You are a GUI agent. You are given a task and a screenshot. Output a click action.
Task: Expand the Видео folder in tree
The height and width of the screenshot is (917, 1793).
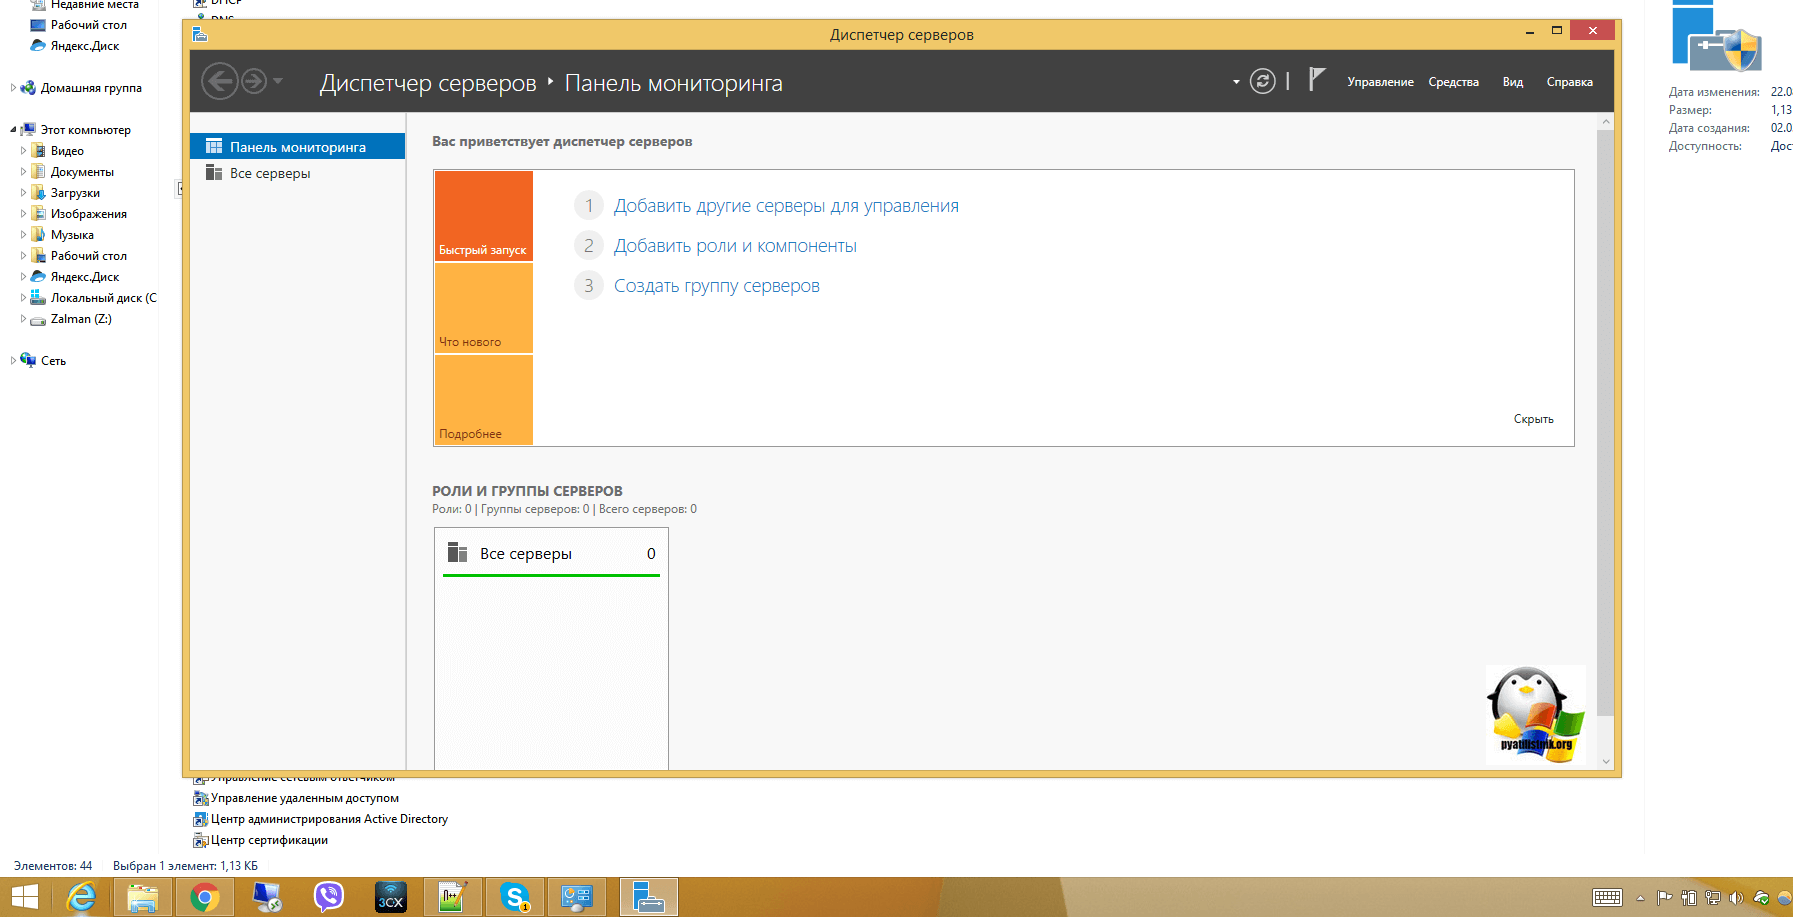24,151
